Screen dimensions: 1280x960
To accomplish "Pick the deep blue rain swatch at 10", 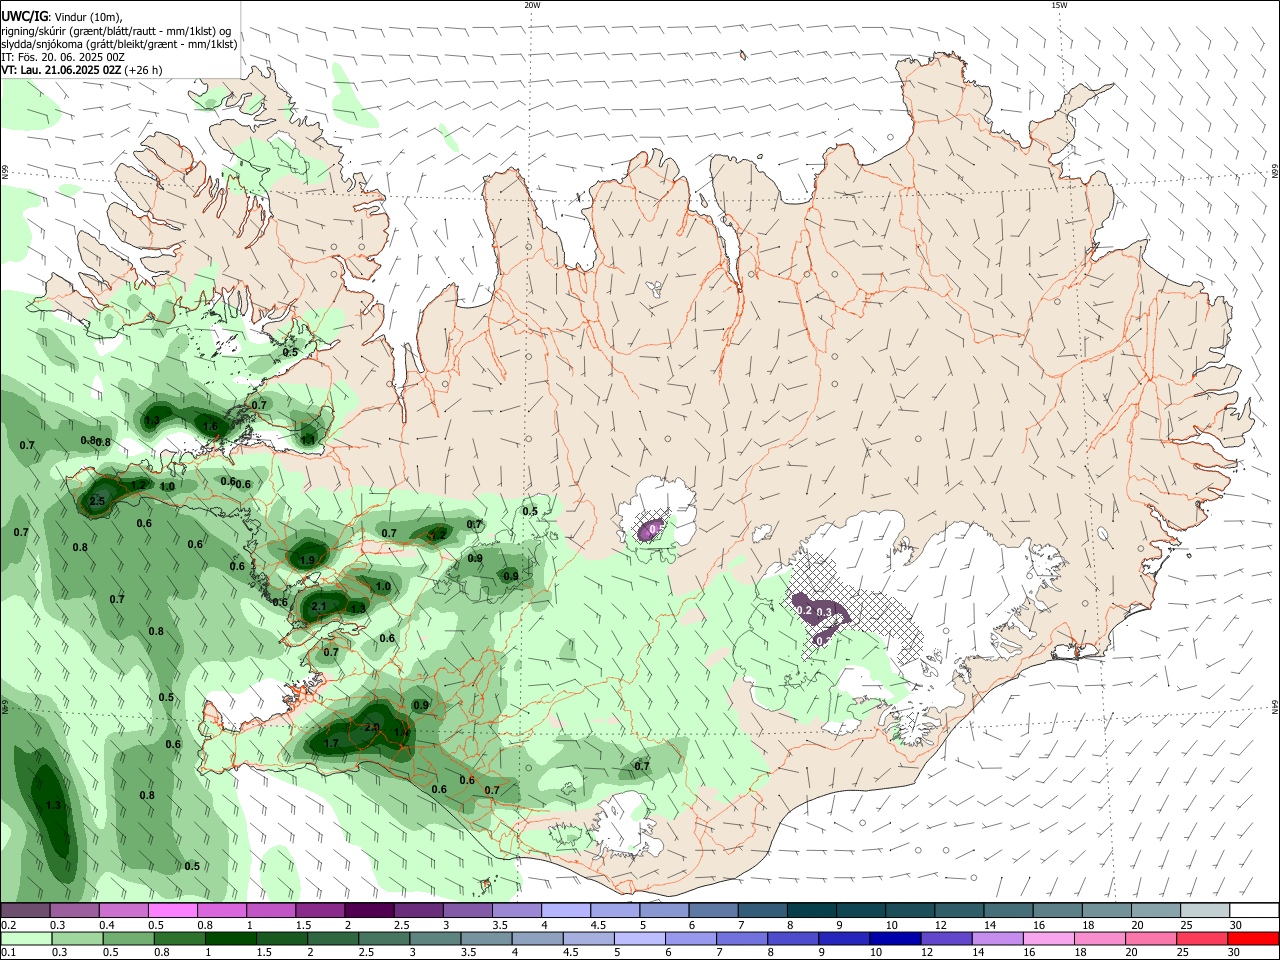I will point(894,939).
